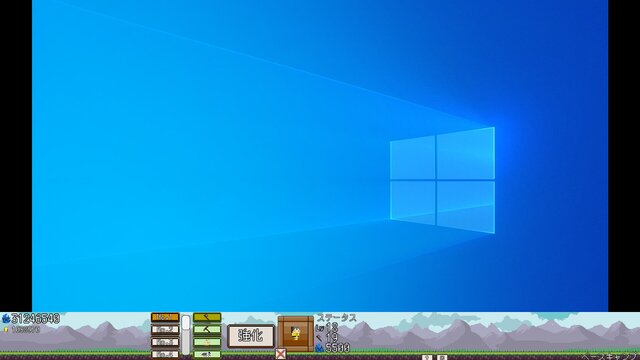Choose the light green pickaxe button
This screenshot has width=640, height=360.
point(207,329)
